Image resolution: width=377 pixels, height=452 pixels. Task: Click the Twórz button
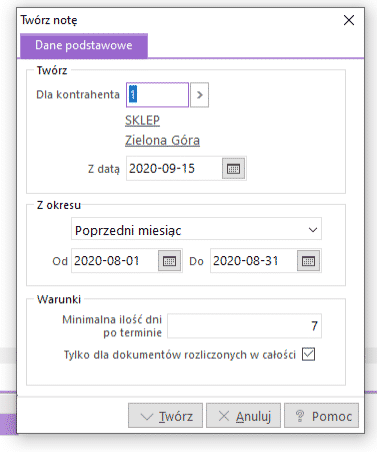[x=165, y=416]
